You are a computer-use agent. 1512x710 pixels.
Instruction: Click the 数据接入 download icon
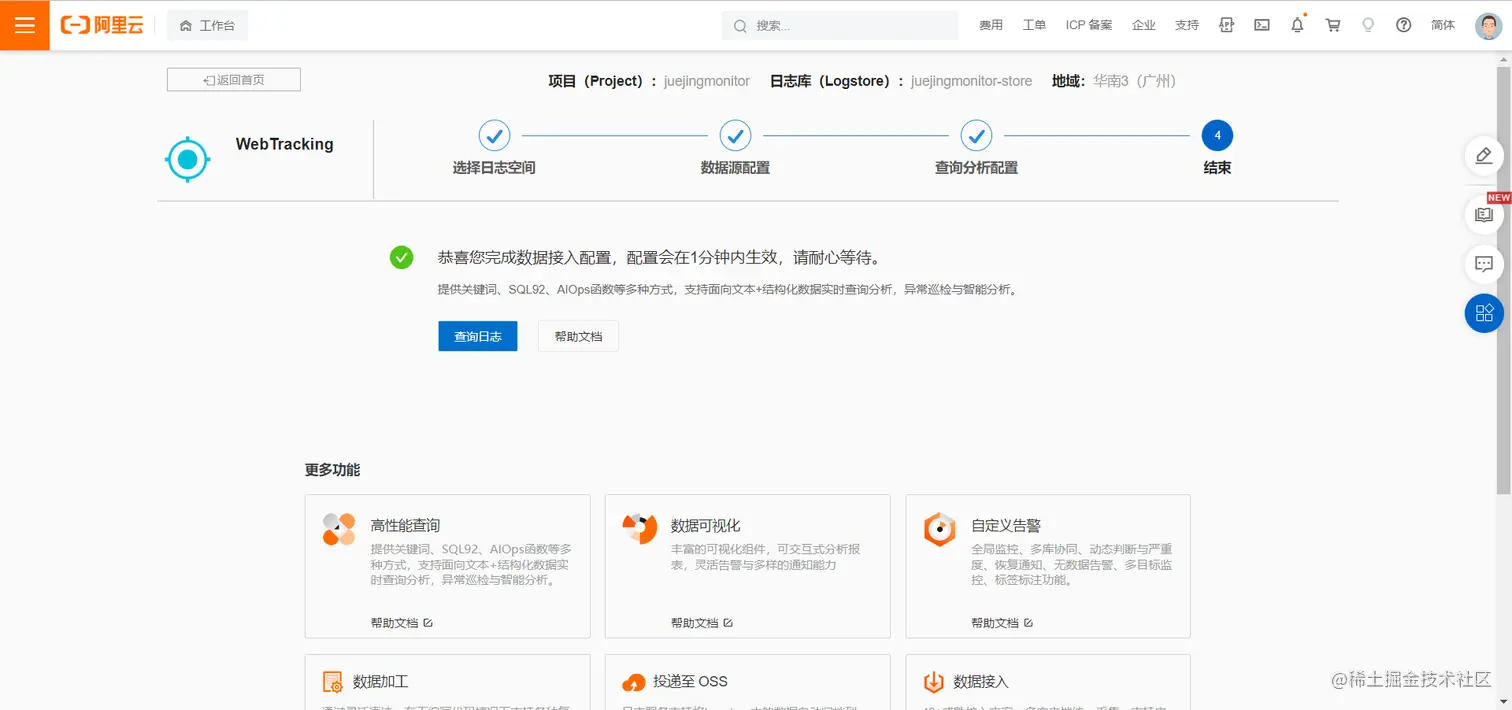934,682
